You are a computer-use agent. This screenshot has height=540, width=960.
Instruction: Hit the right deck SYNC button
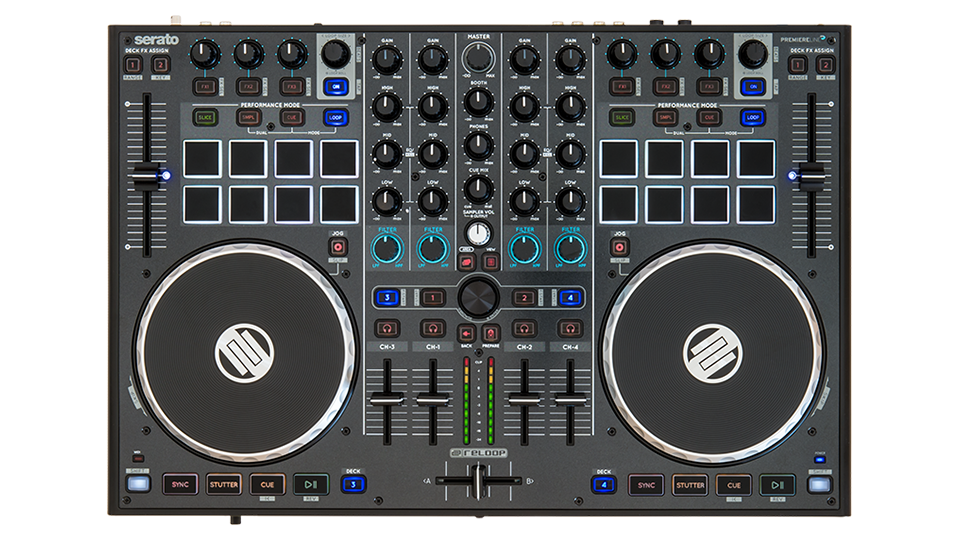pos(647,485)
